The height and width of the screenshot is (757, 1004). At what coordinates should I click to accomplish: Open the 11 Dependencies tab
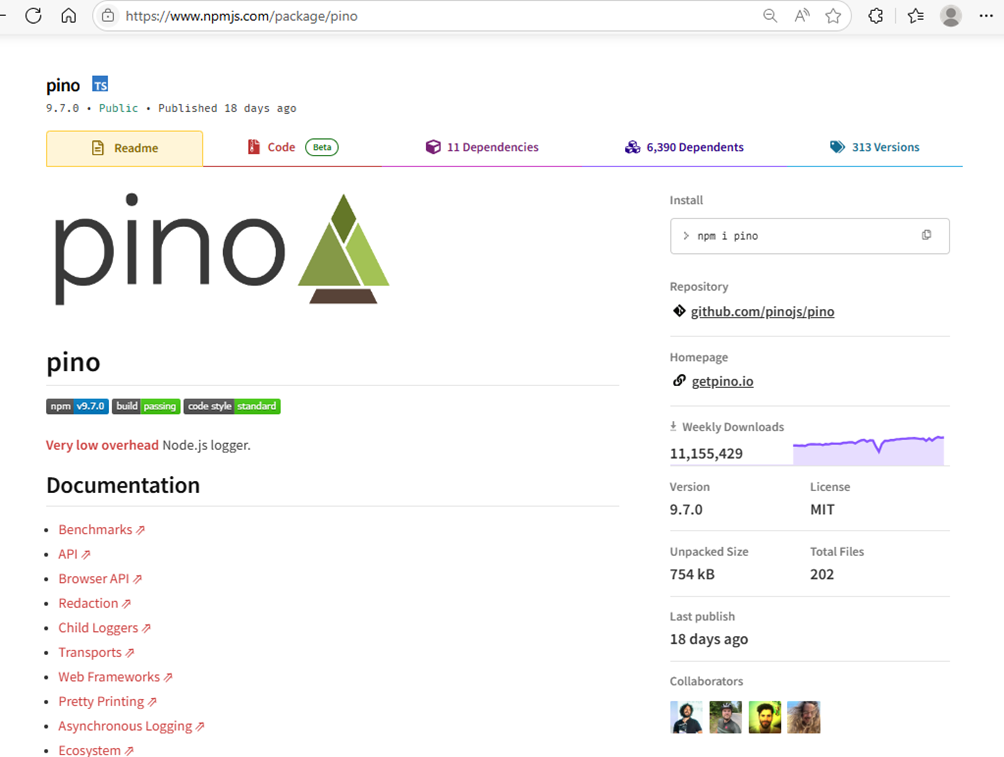click(482, 147)
